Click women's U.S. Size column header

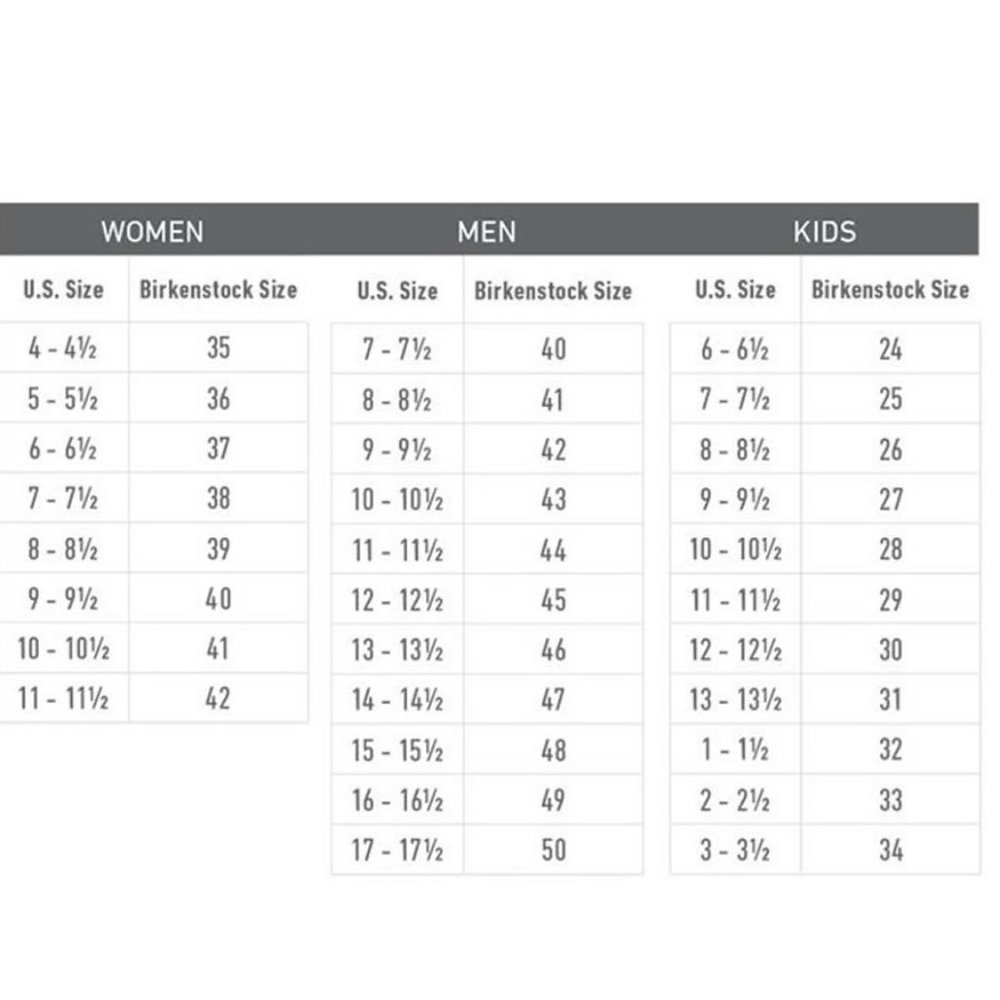[63, 290]
